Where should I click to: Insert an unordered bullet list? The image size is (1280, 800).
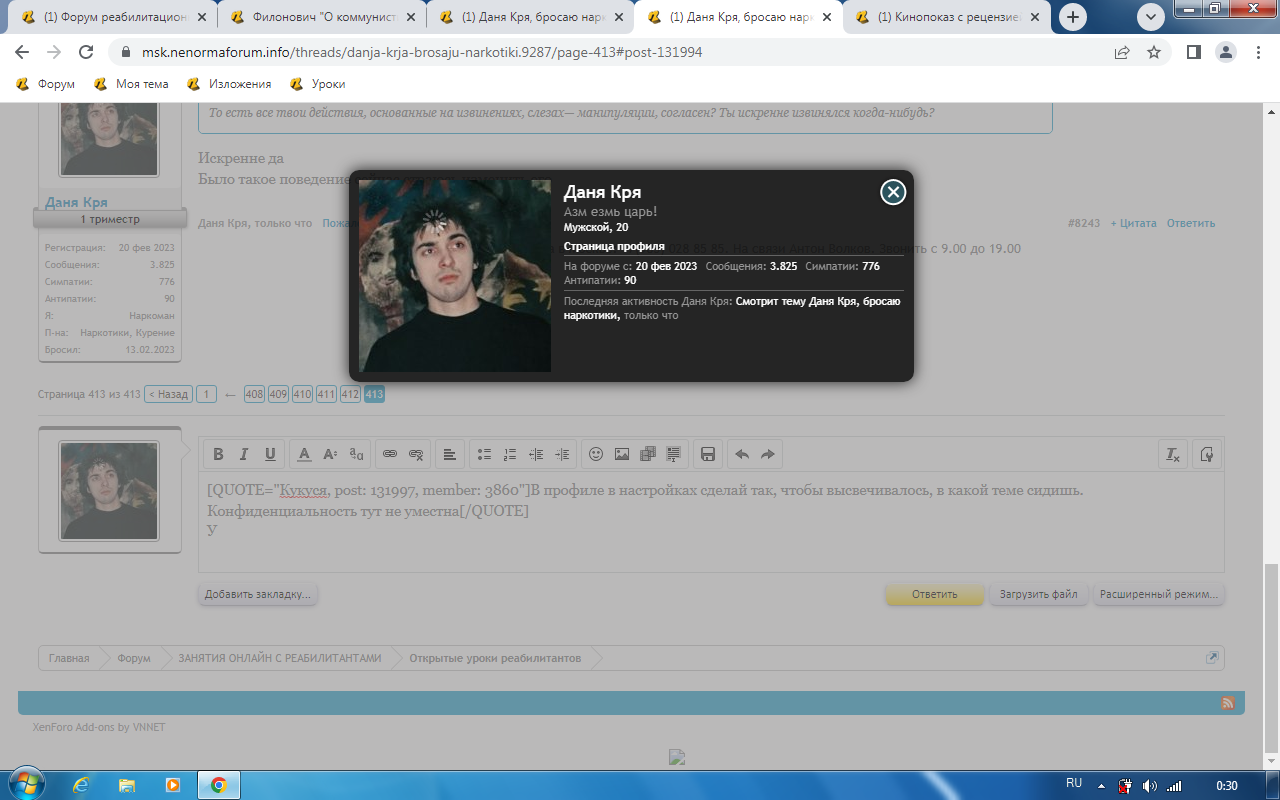point(484,454)
